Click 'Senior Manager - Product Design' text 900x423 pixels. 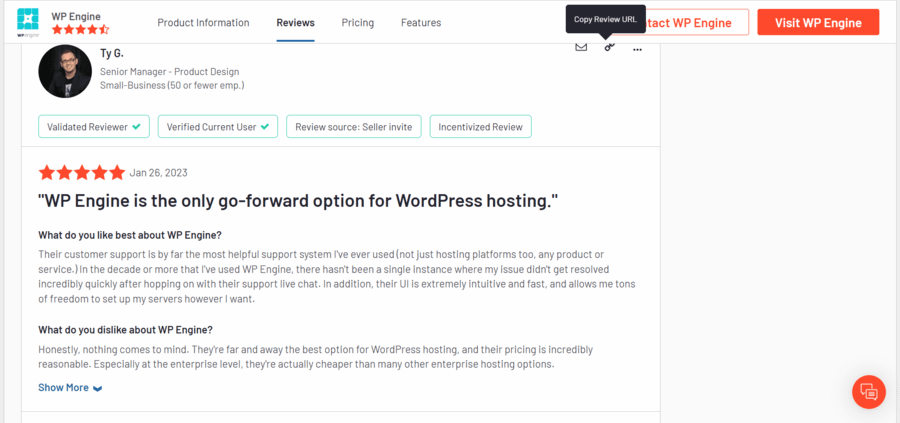(x=169, y=72)
